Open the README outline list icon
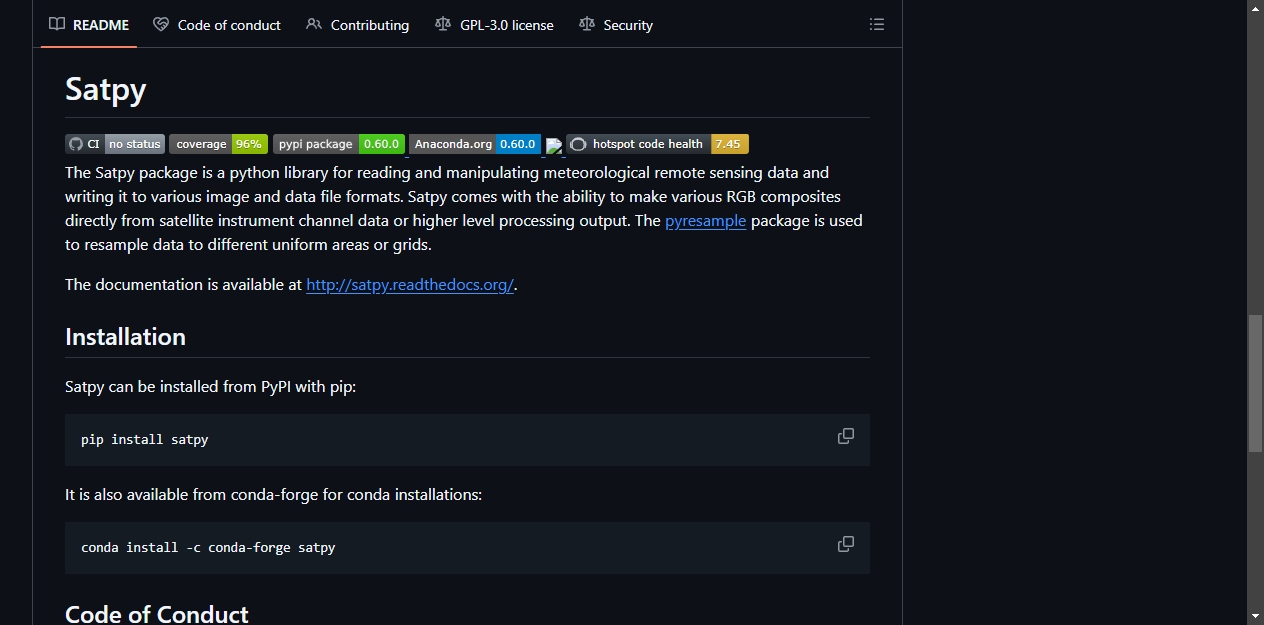 (x=877, y=25)
